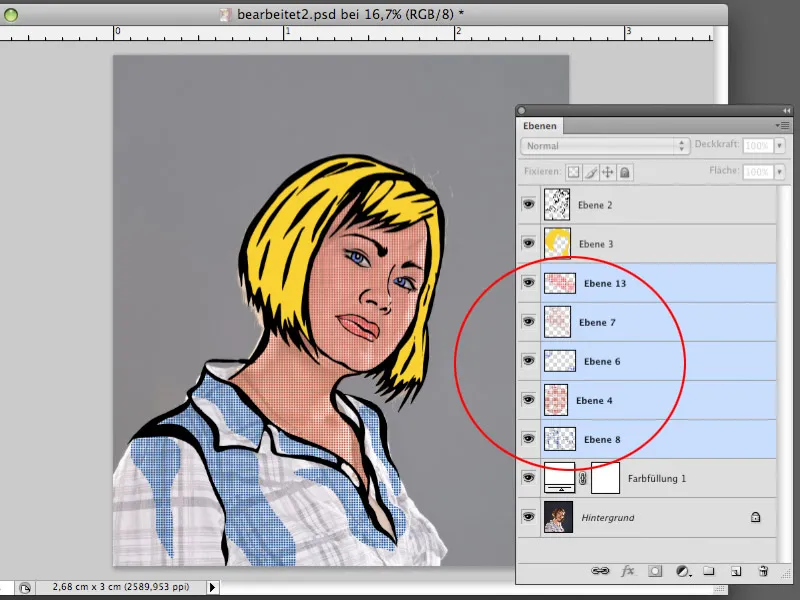Open the Ebenen panel options menu
This screenshot has width=800, height=600.
(783, 125)
